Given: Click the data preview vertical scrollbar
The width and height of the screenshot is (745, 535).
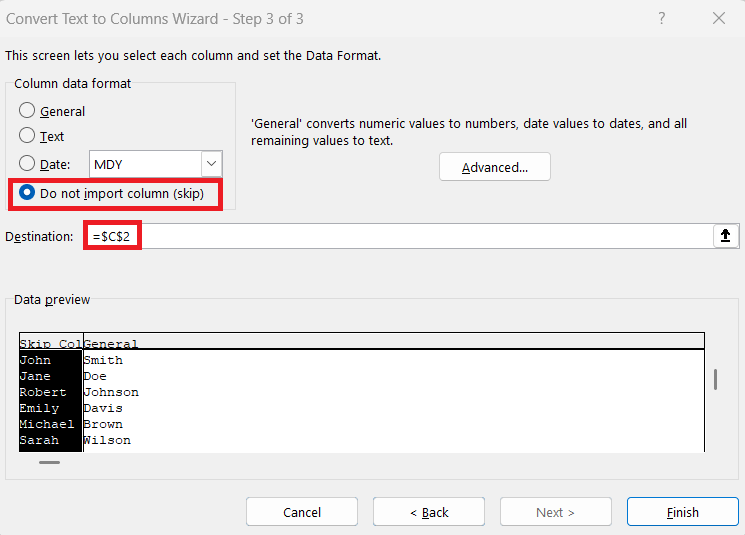Looking at the screenshot, I should coord(716,380).
